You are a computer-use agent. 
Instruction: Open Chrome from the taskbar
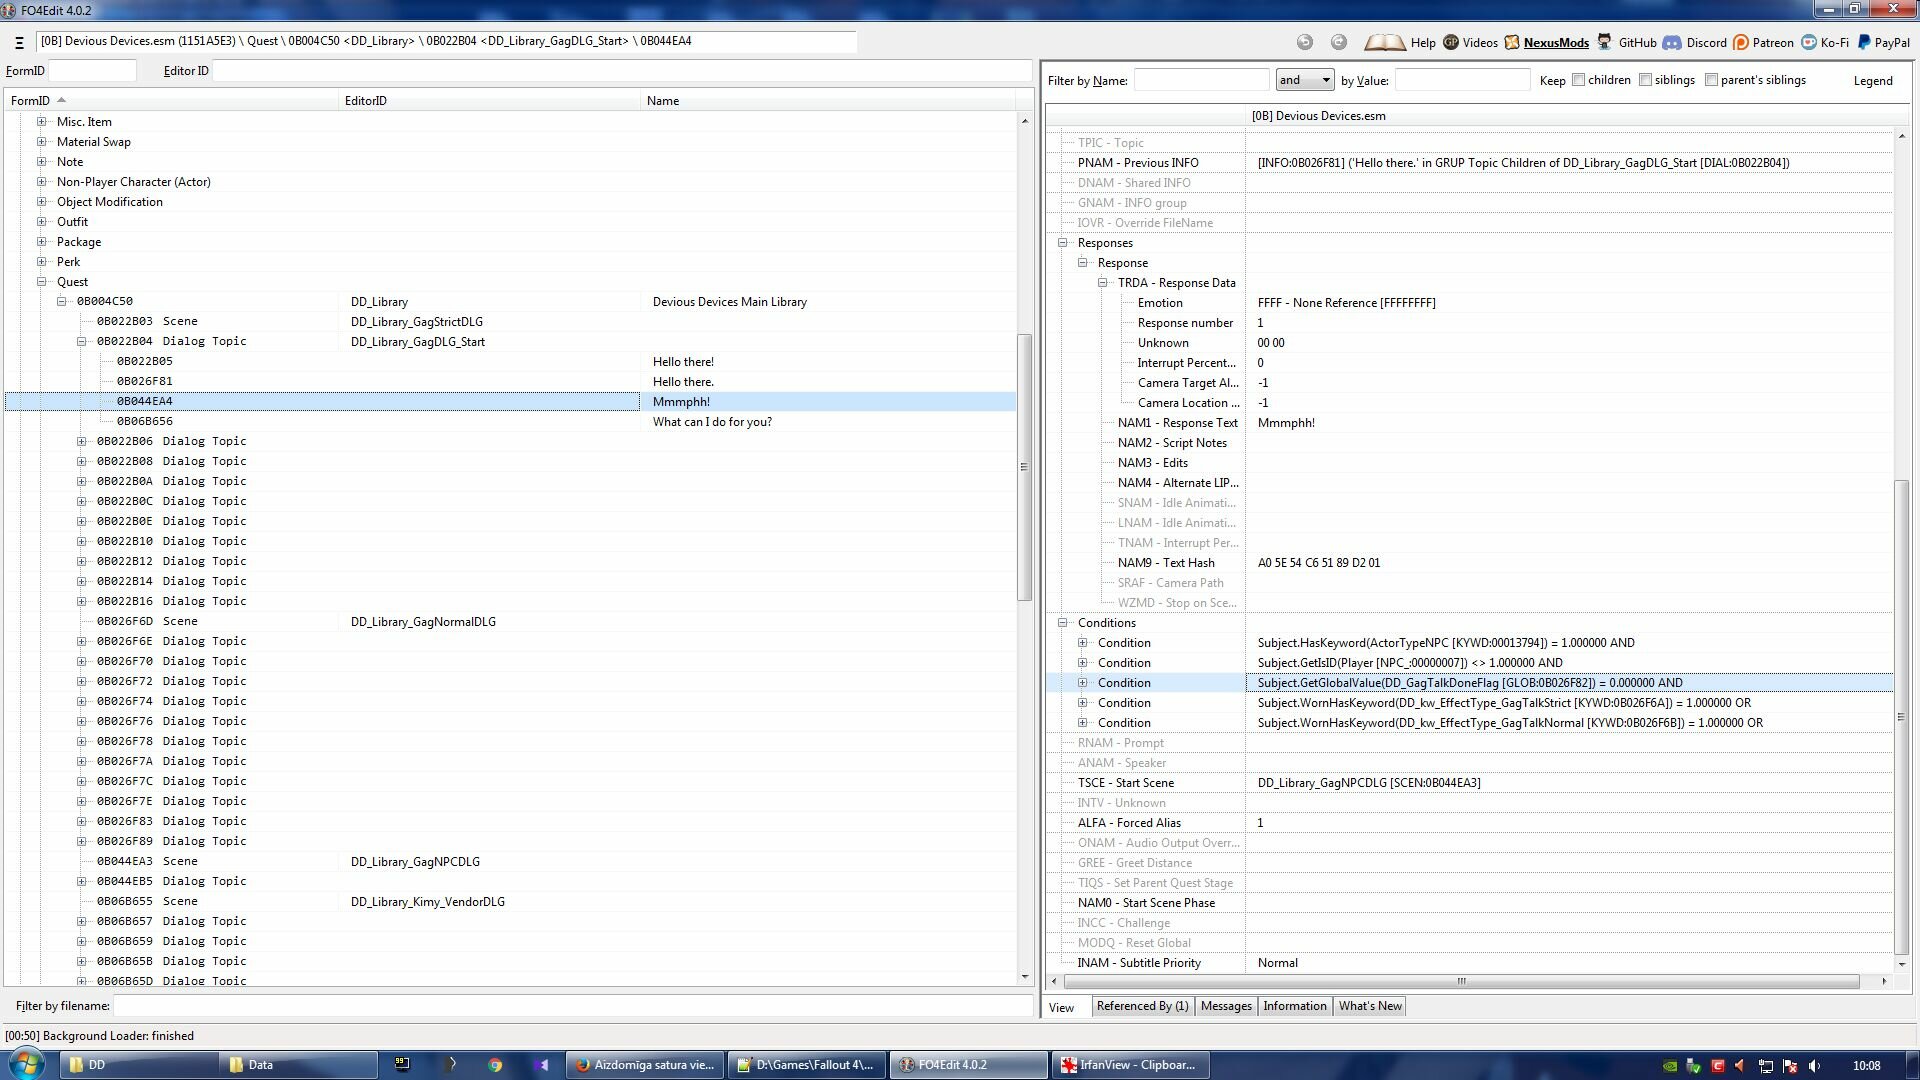tap(494, 1065)
